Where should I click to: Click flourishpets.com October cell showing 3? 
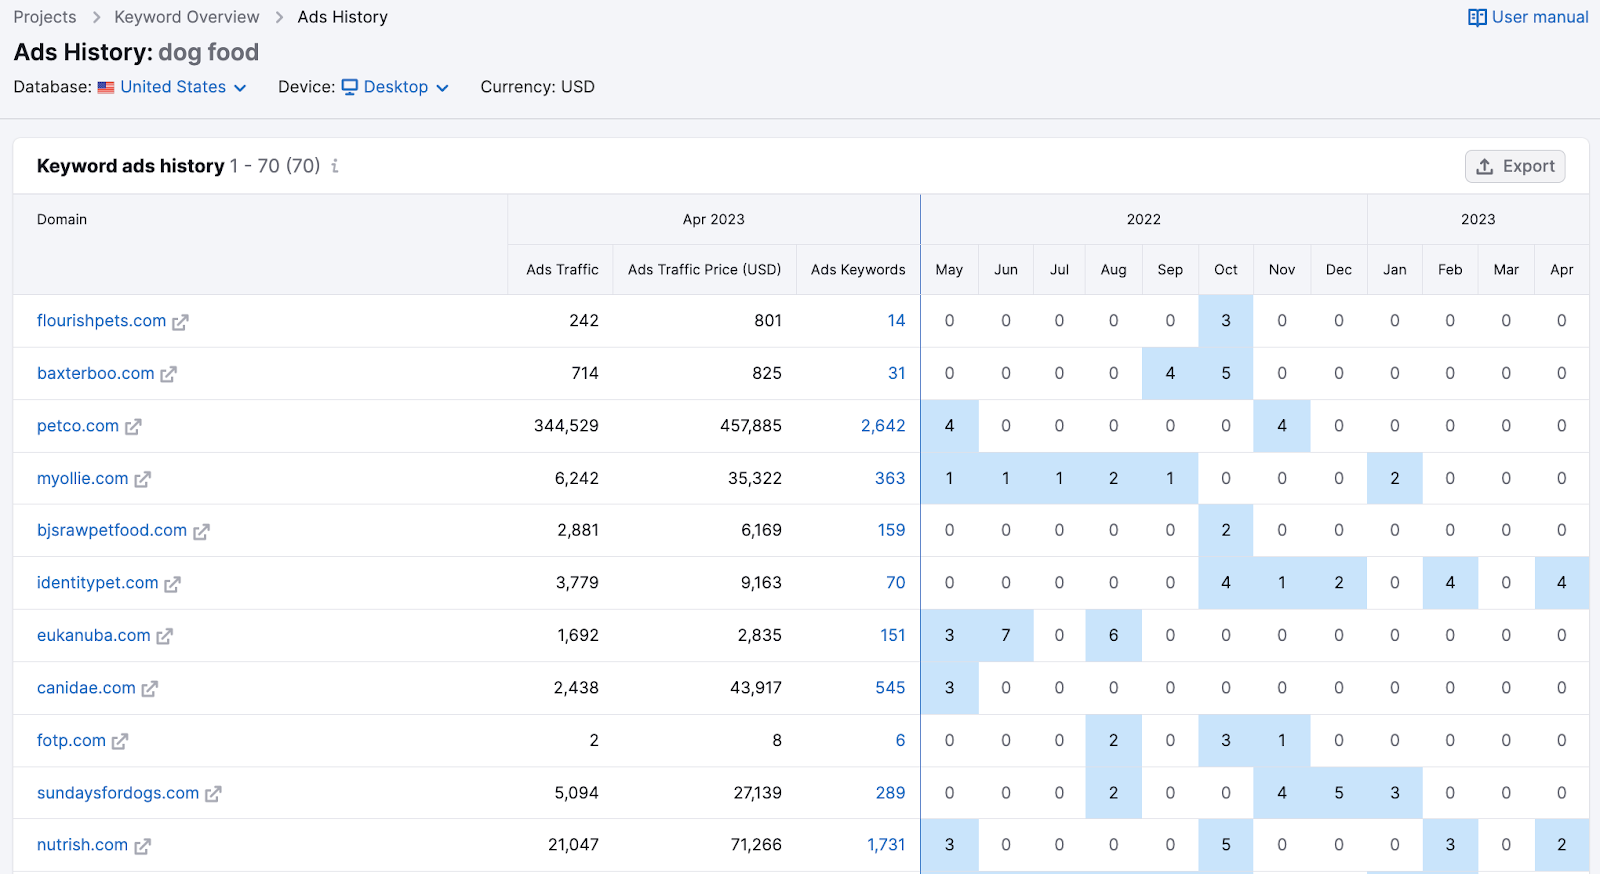coord(1226,321)
